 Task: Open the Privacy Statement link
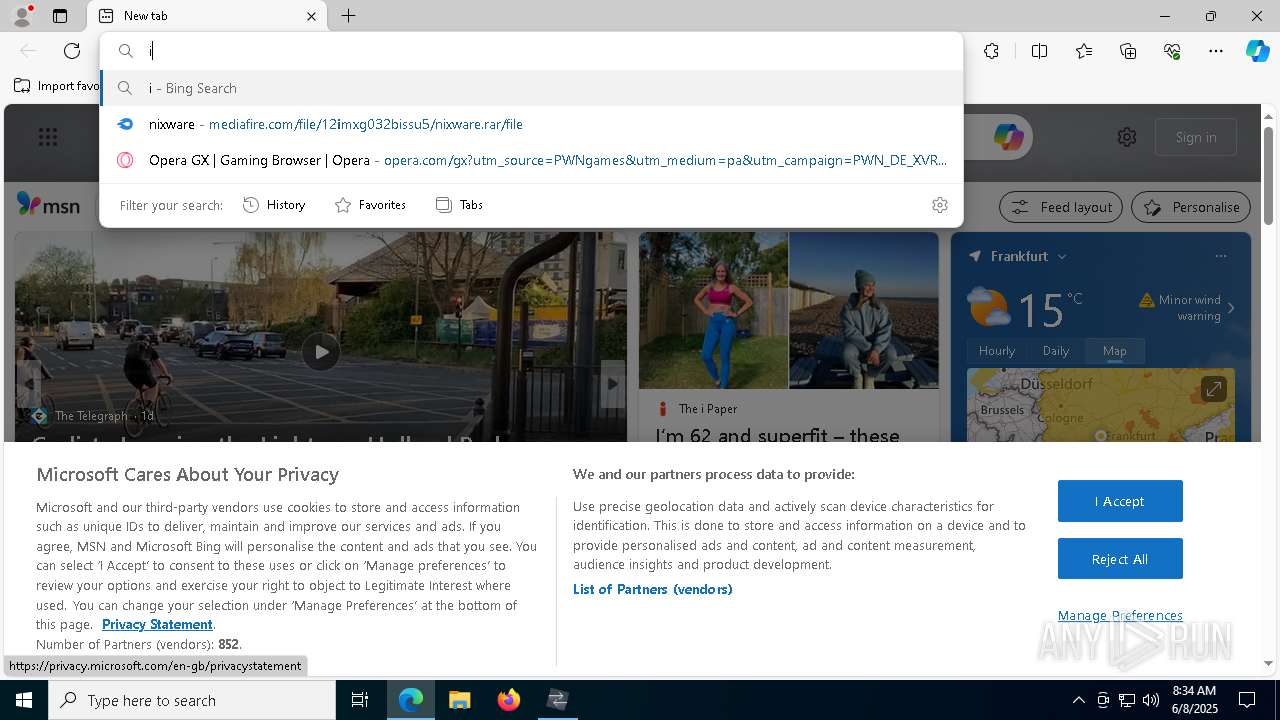click(x=157, y=624)
